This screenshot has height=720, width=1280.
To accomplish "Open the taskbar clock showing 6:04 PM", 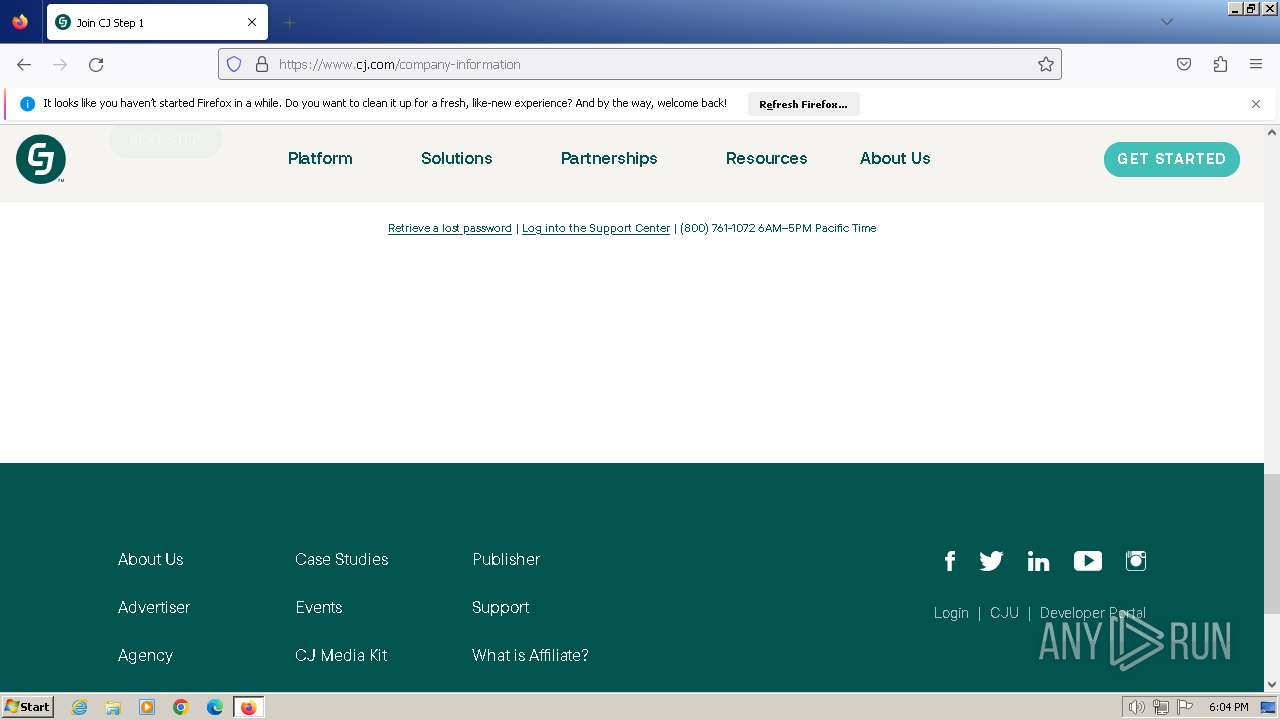I will coord(1229,707).
